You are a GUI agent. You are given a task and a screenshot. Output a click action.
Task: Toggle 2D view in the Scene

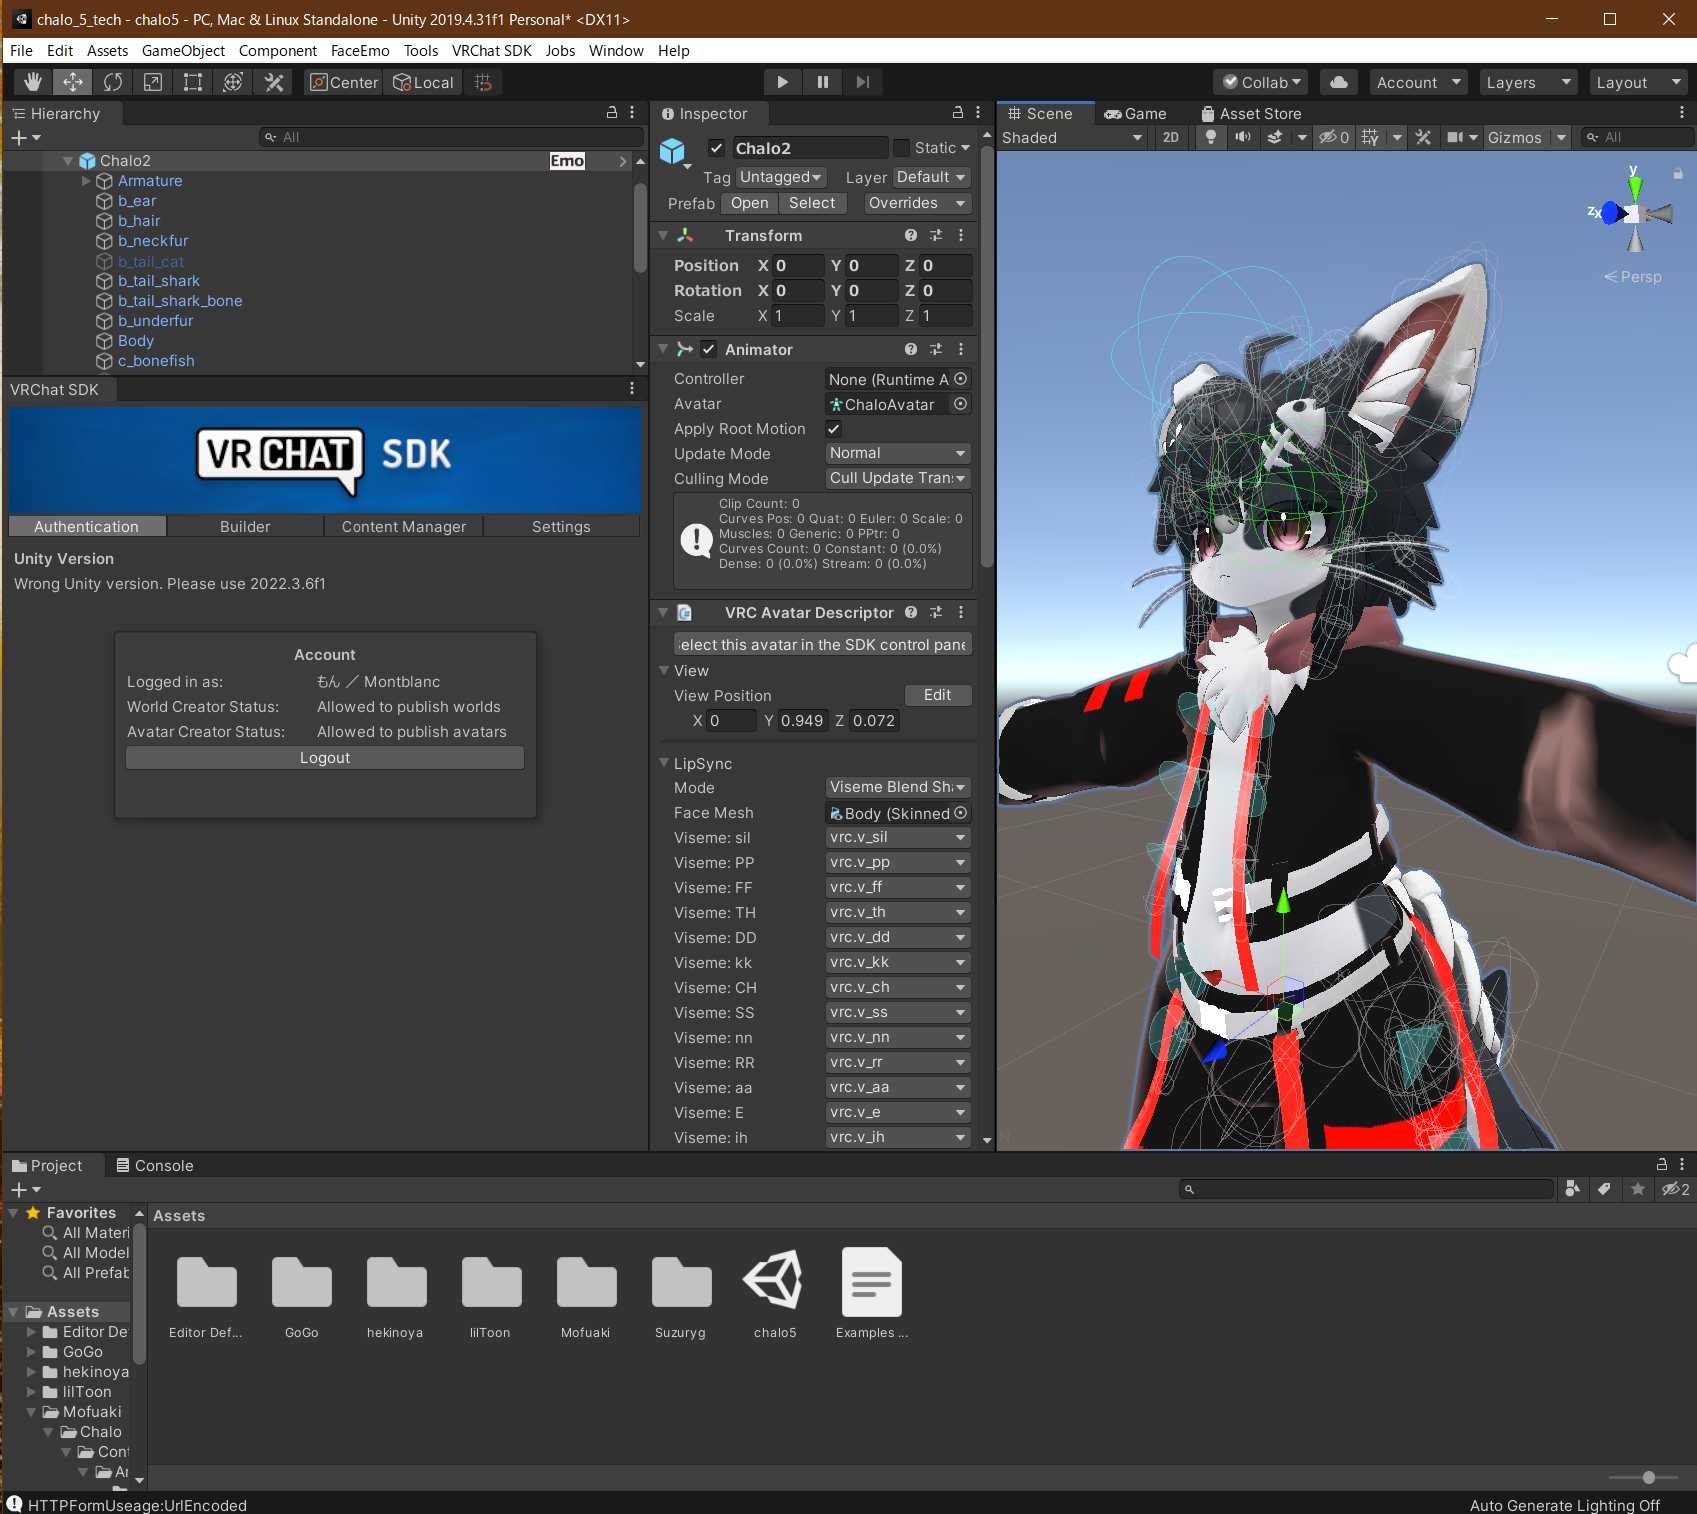pos(1171,138)
